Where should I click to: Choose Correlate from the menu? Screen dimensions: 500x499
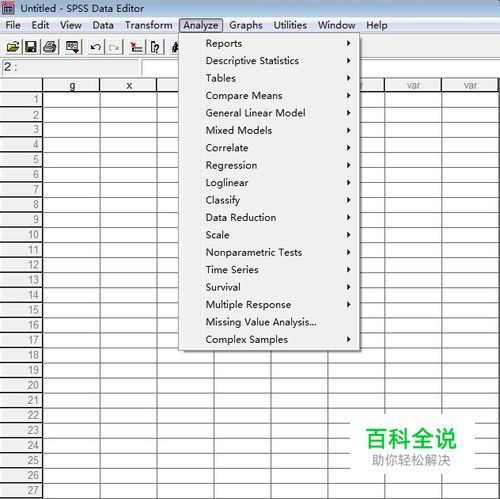269,148
